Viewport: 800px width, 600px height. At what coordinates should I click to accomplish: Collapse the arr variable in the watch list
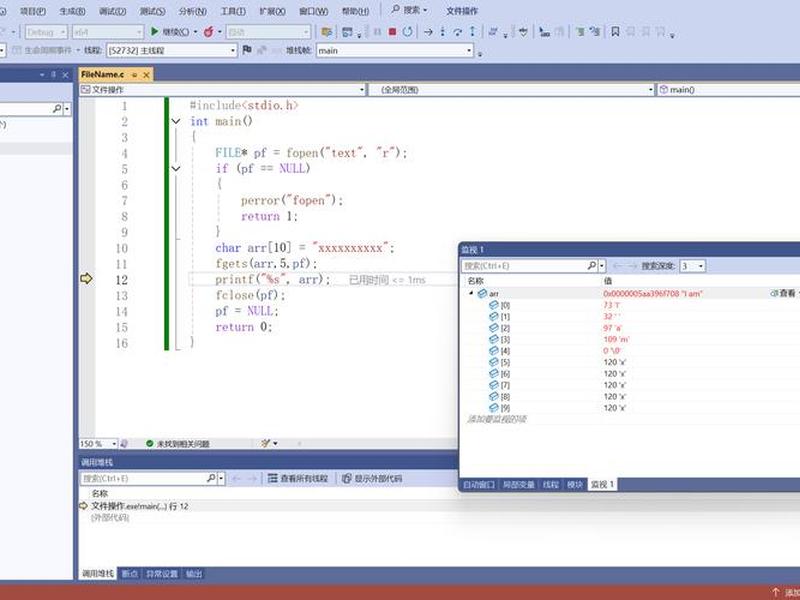[471, 293]
